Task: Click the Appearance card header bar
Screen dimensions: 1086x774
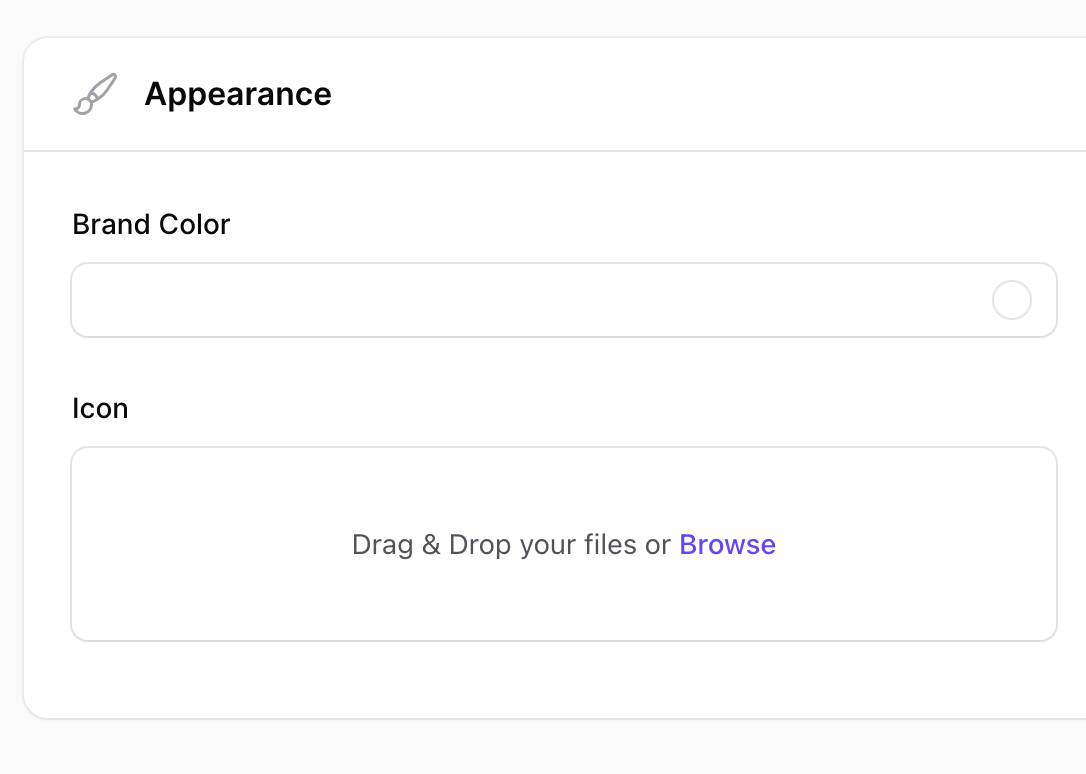Action: tap(554, 94)
